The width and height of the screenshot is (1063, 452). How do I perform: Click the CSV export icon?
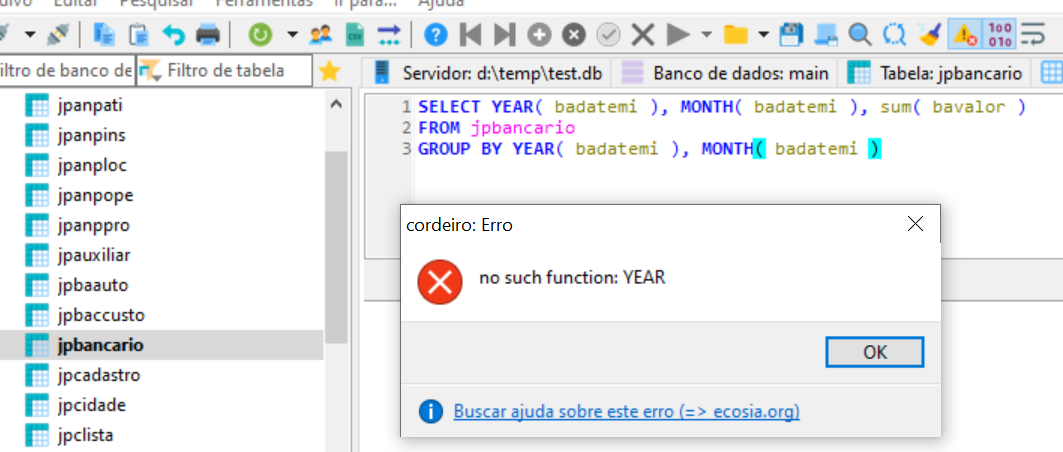pyautogui.click(x=354, y=34)
